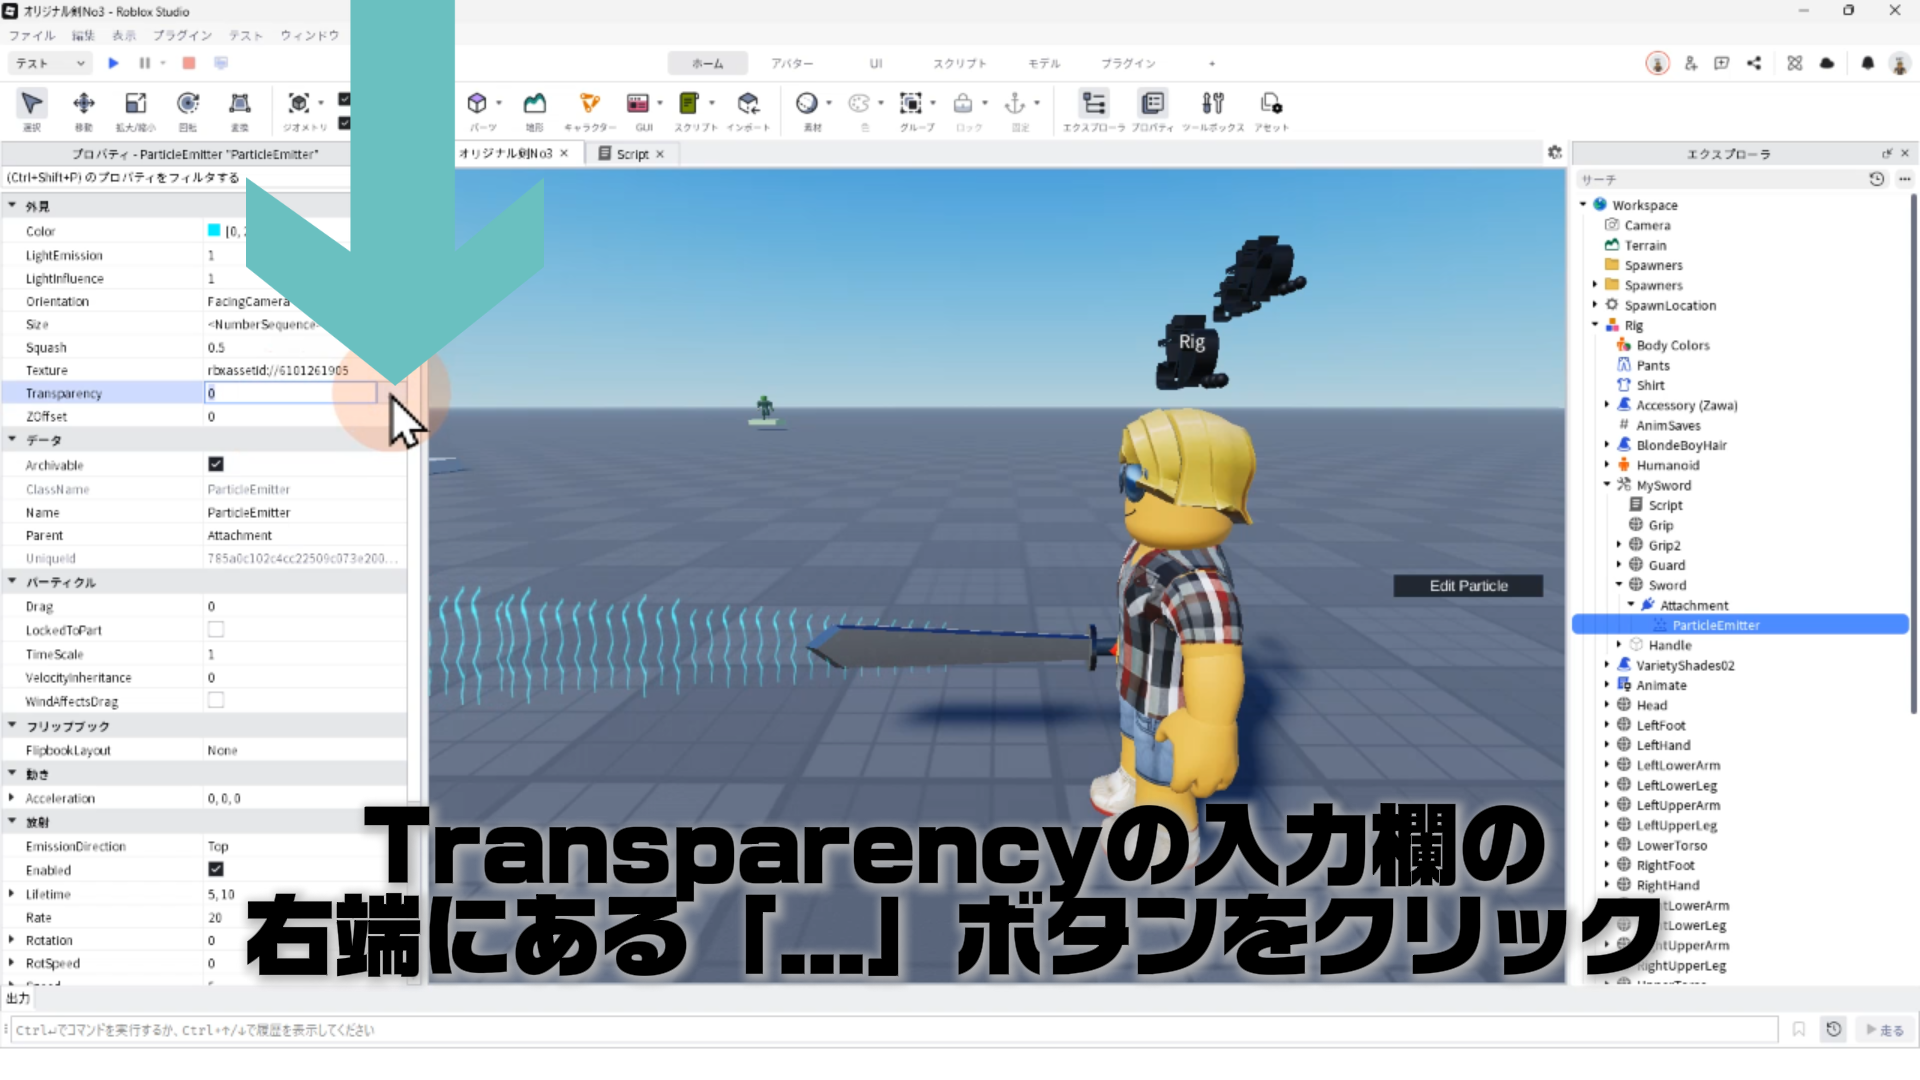Toggle the Archivable checkbox

[x=216, y=464]
